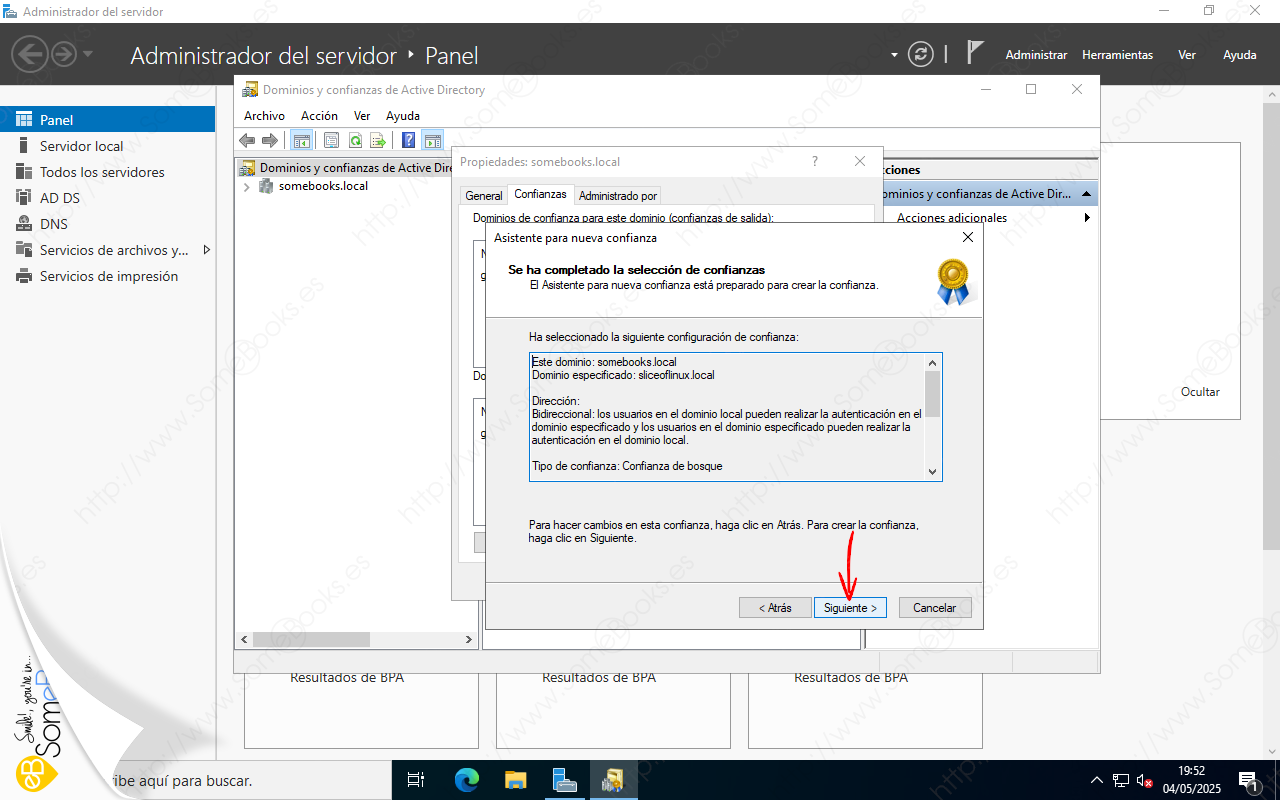Select AD DS in the left sidebar
The width and height of the screenshot is (1280, 800).
pyautogui.click(x=60, y=198)
